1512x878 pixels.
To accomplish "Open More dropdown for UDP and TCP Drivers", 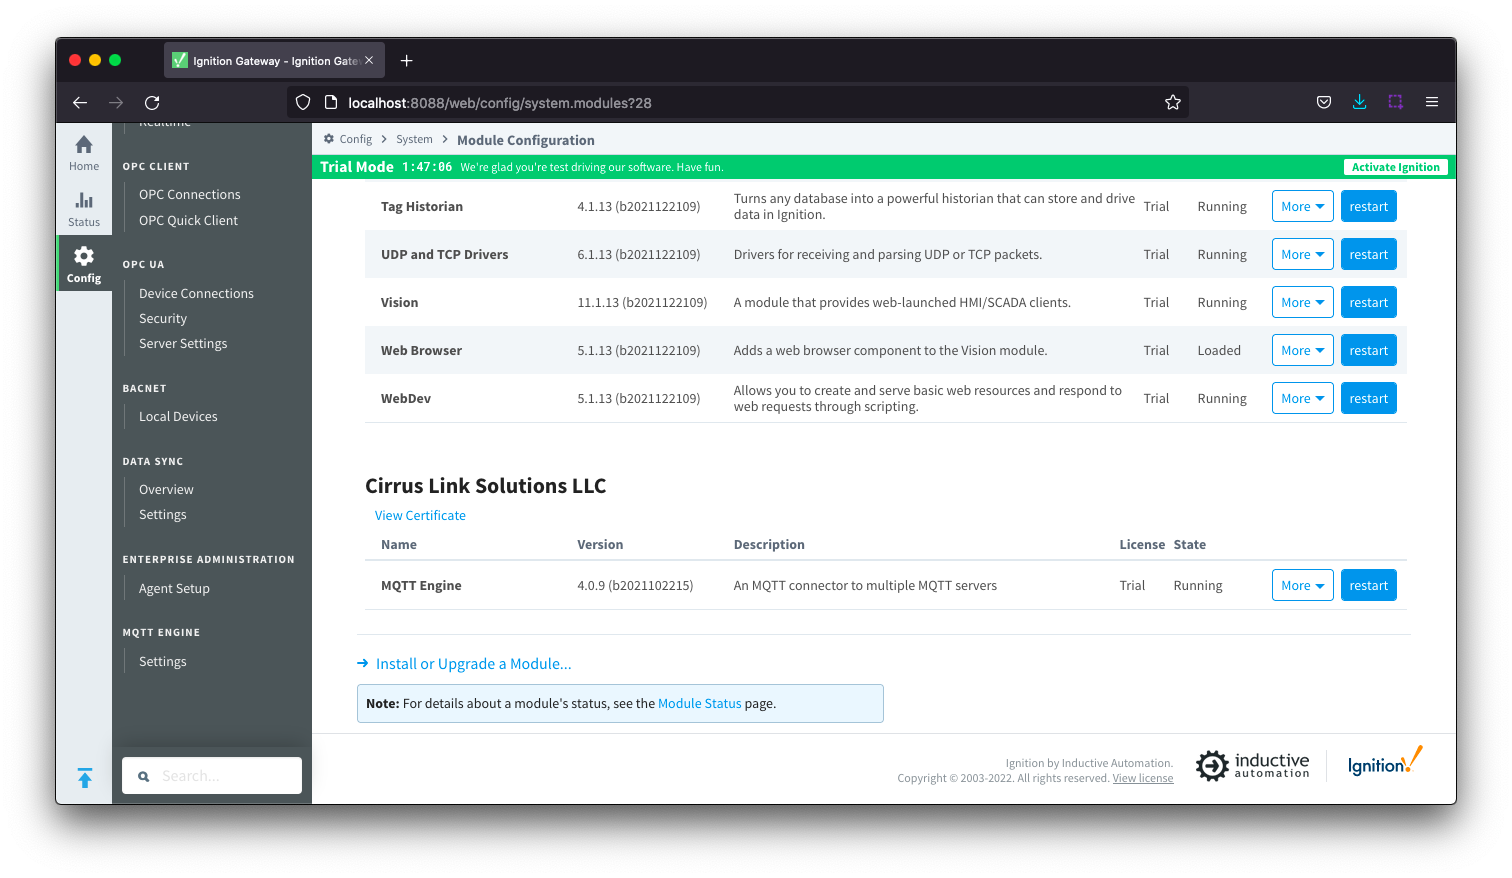I will point(1303,255).
